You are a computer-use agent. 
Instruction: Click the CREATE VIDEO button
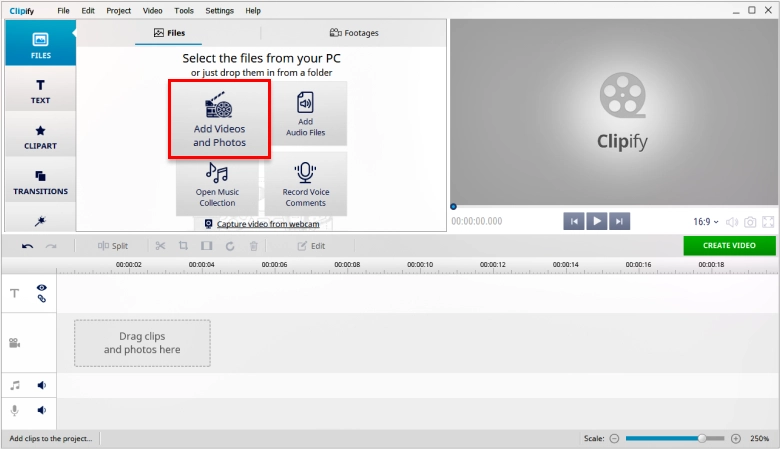coord(729,246)
